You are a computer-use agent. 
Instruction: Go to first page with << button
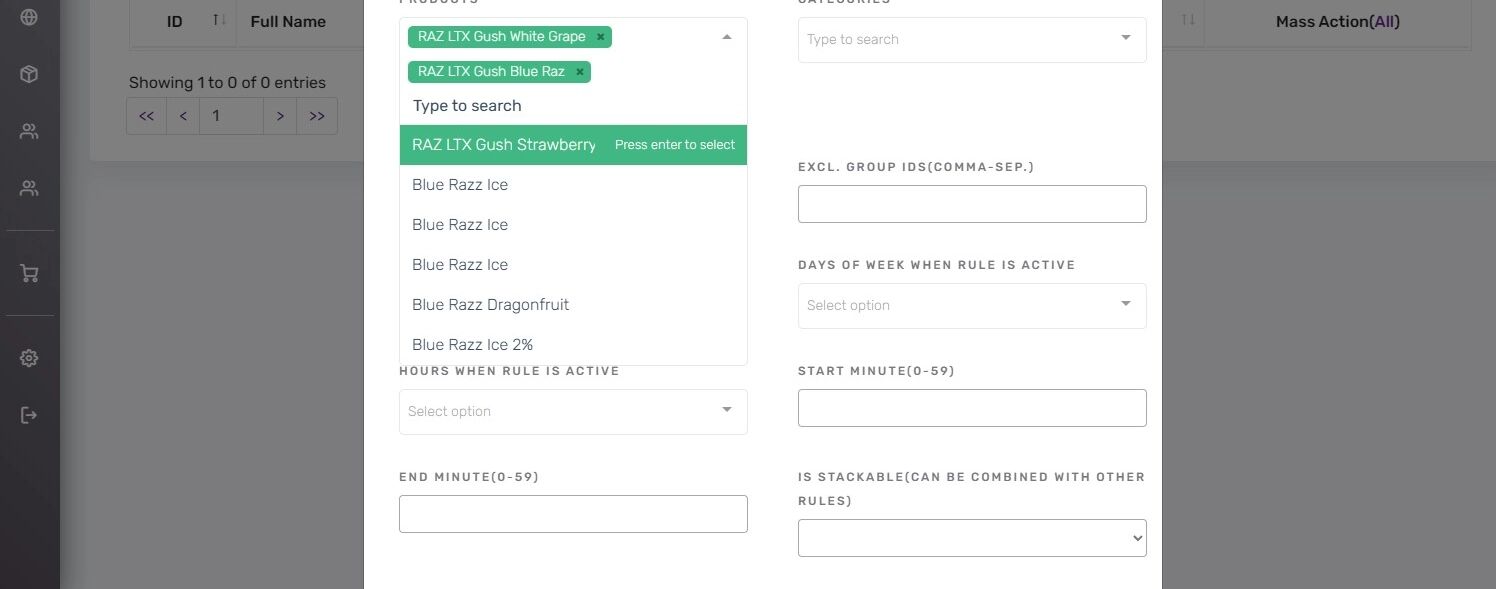(x=146, y=116)
